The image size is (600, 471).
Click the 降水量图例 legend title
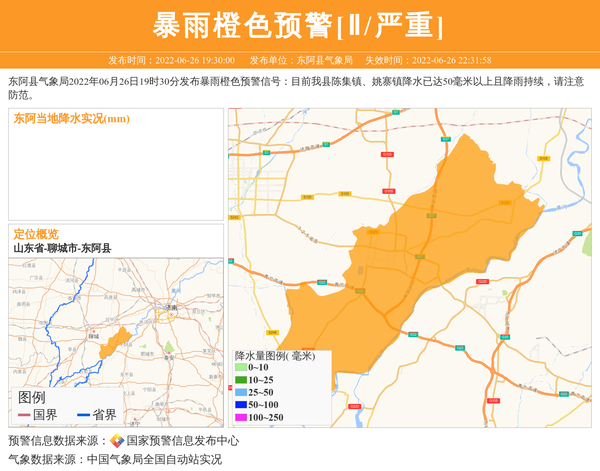click(274, 355)
